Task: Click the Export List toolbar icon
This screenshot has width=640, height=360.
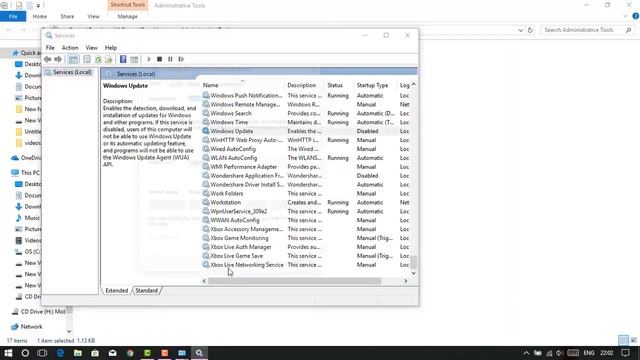Action: coord(109,60)
